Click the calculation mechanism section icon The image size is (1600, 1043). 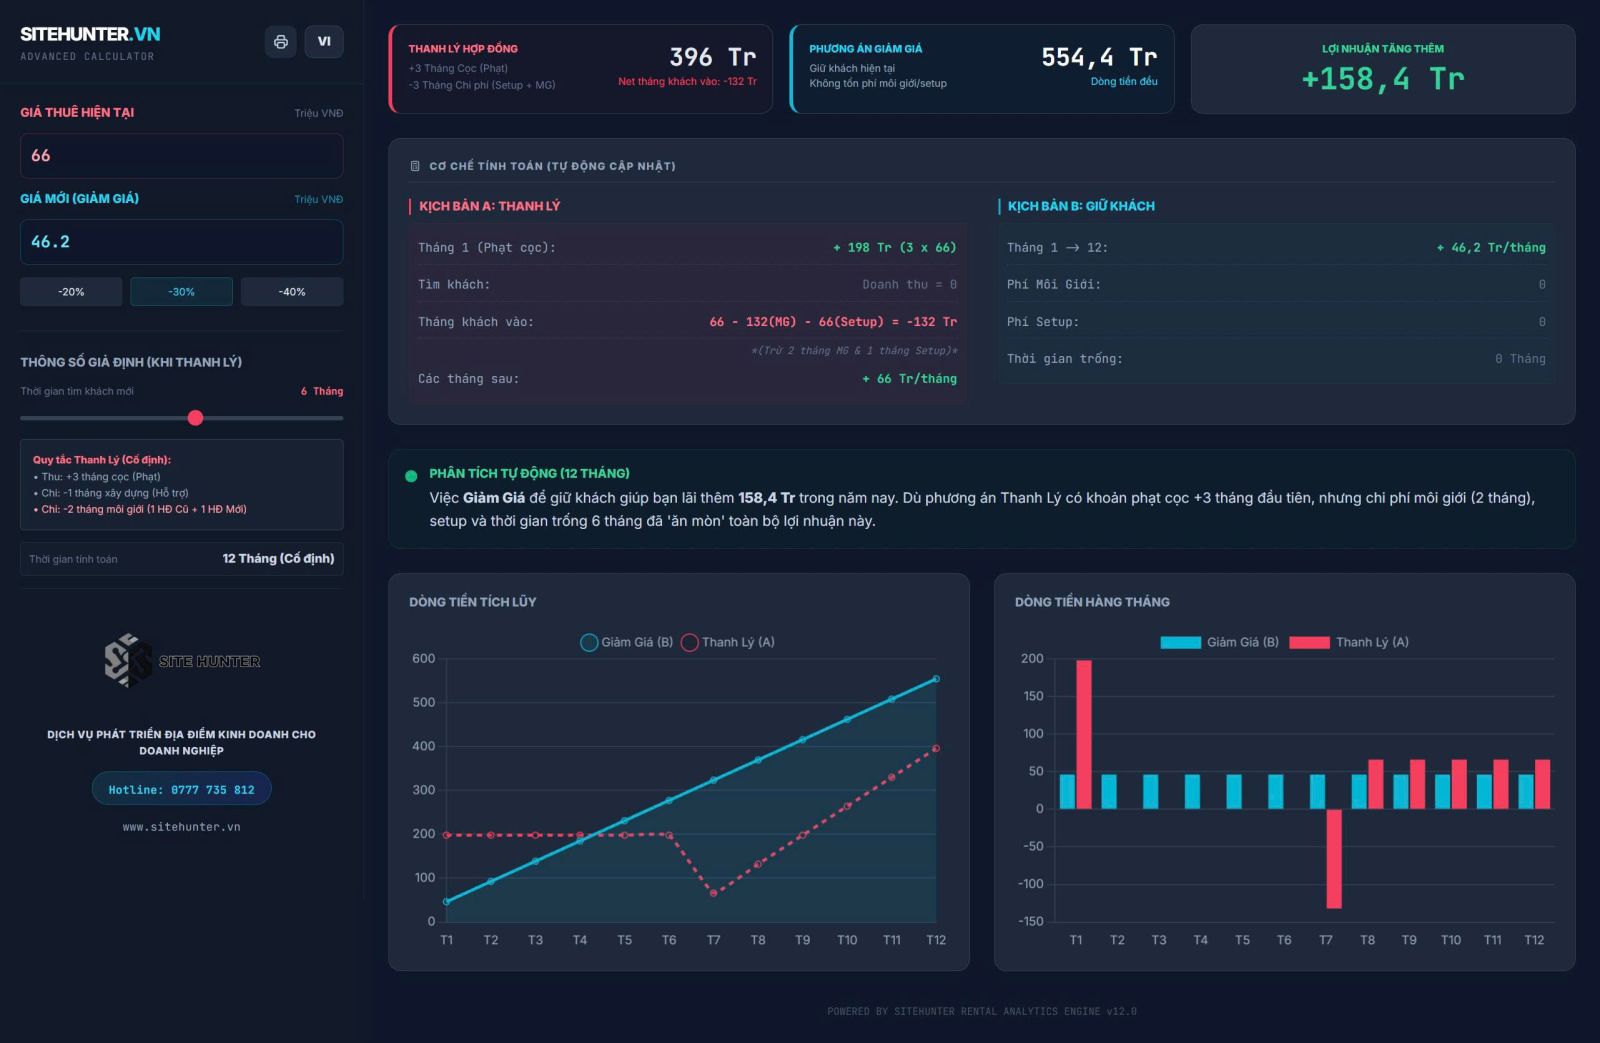[x=415, y=166]
